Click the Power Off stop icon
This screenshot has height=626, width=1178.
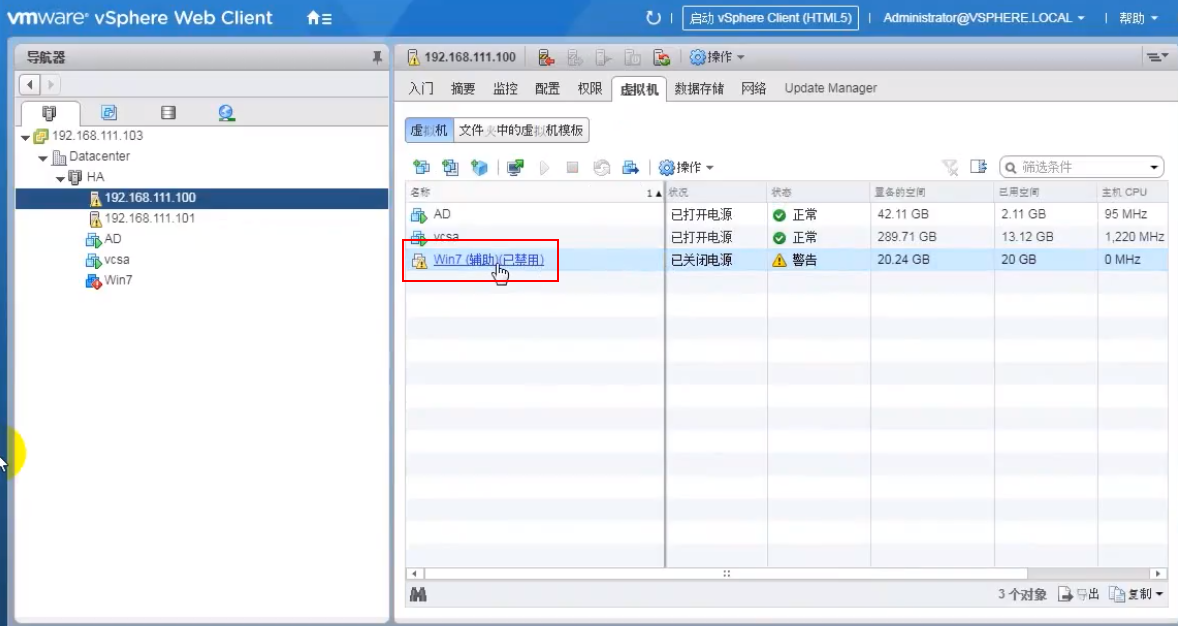tap(572, 167)
